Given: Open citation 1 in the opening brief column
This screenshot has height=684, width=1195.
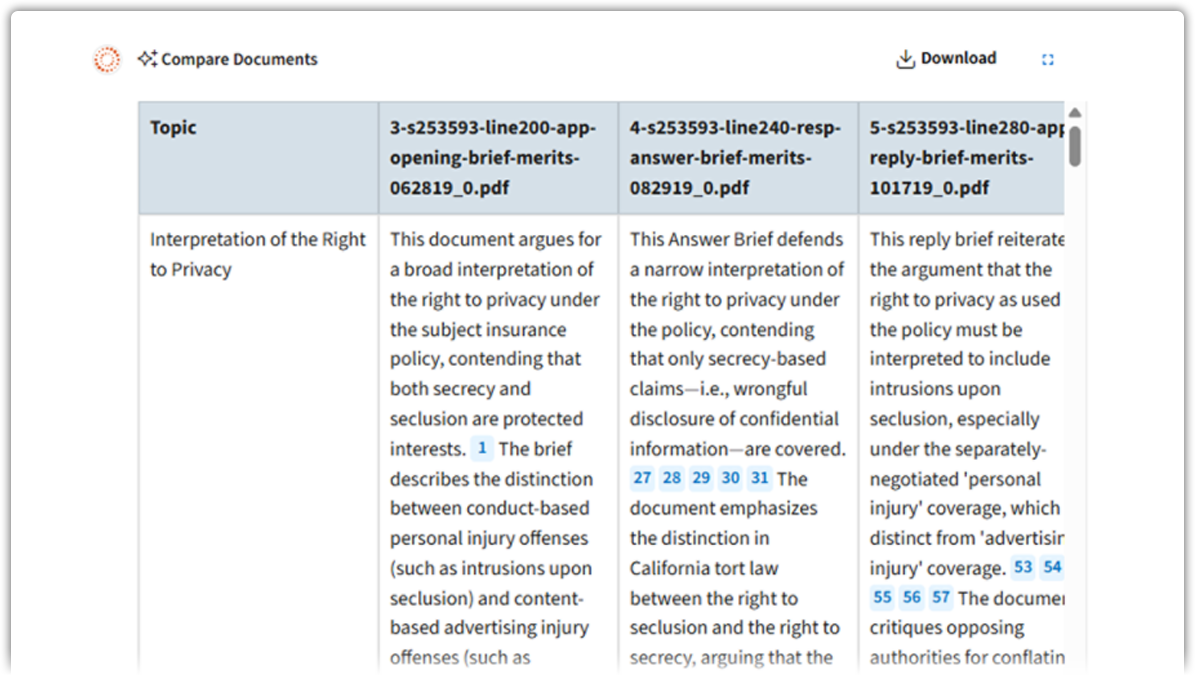Looking at the screenshot, I should [482, 448].
